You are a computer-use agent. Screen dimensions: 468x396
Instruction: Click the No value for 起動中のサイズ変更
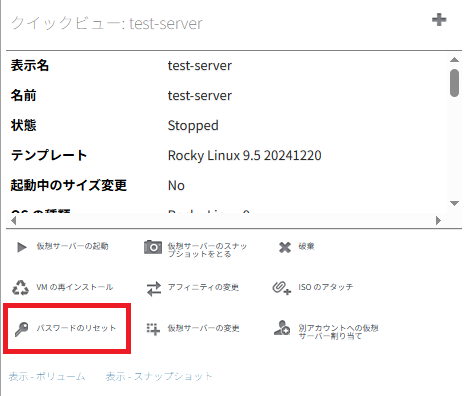pos(176,186)
